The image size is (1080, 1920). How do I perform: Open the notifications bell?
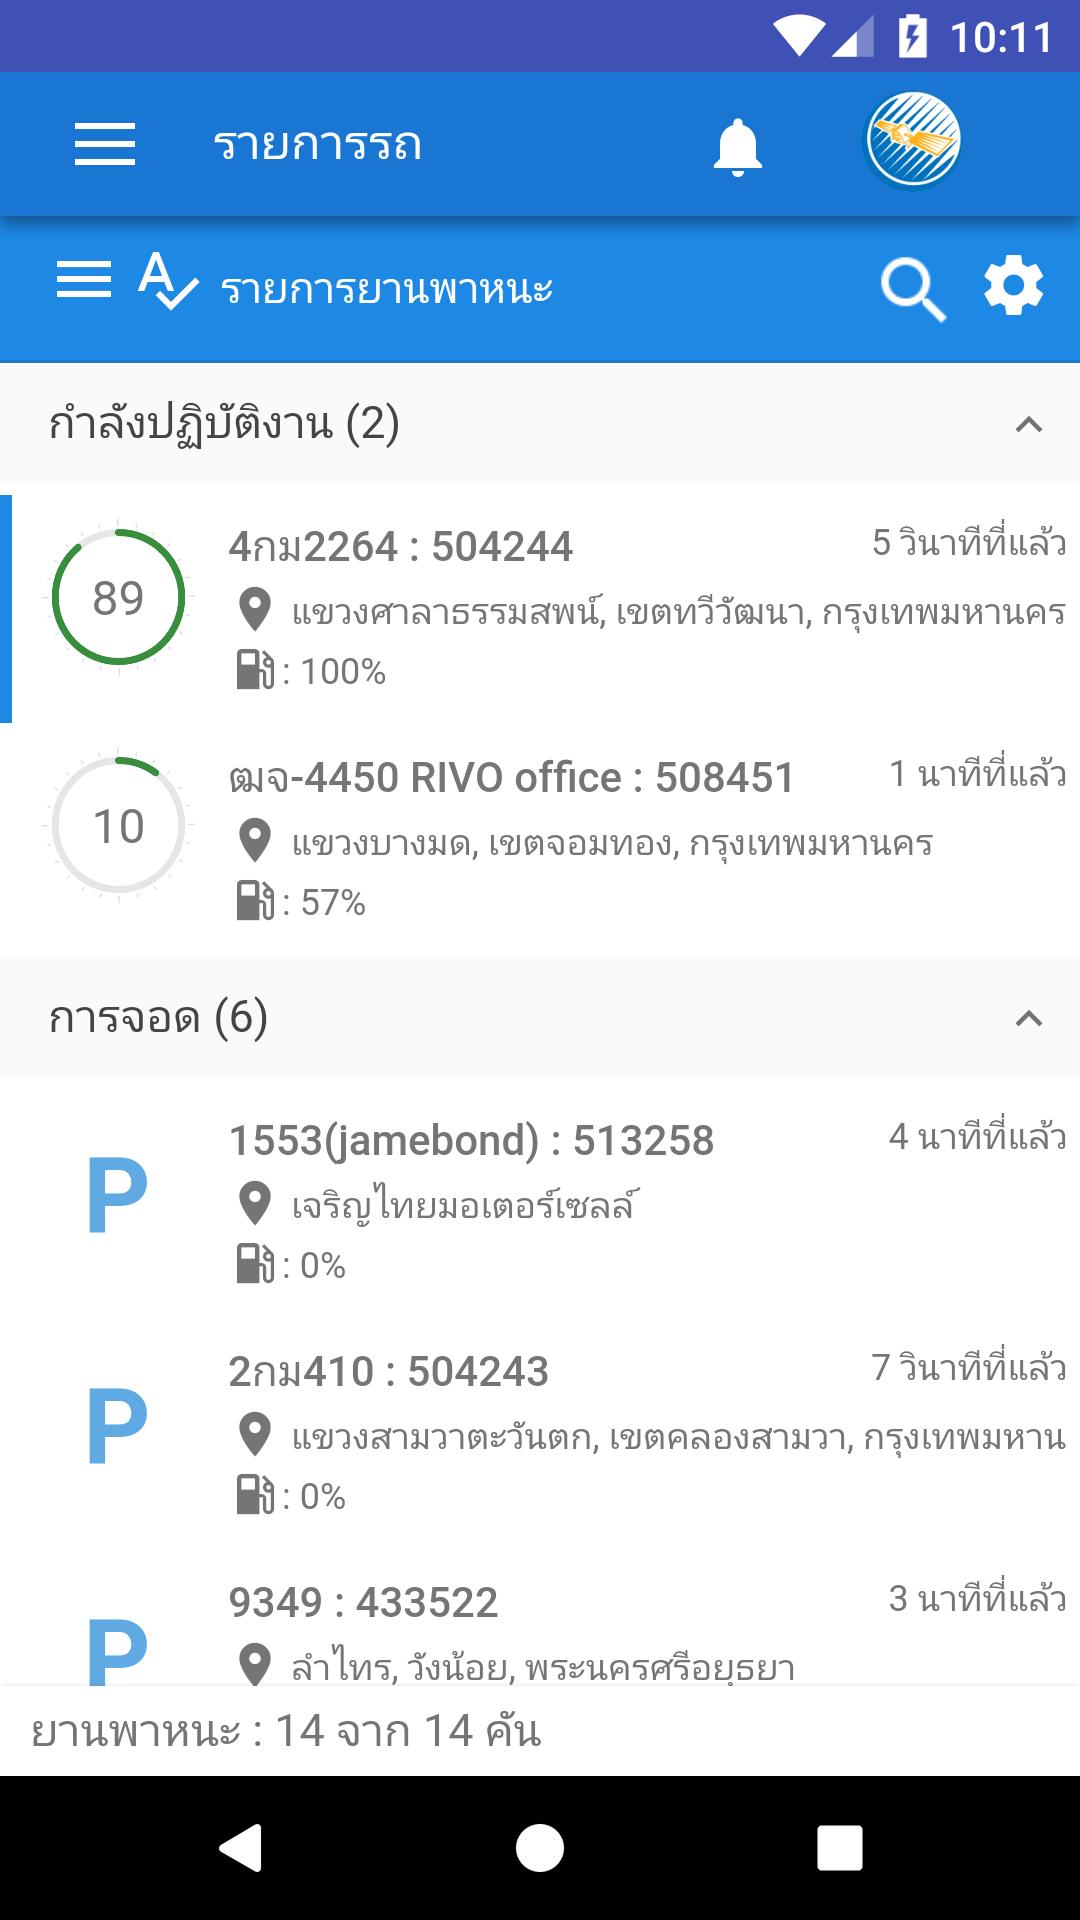pos(738,146)
